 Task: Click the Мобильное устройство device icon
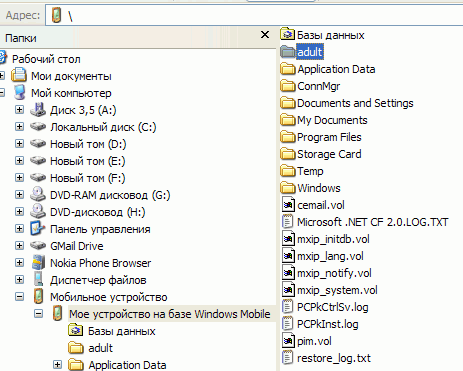39,297
